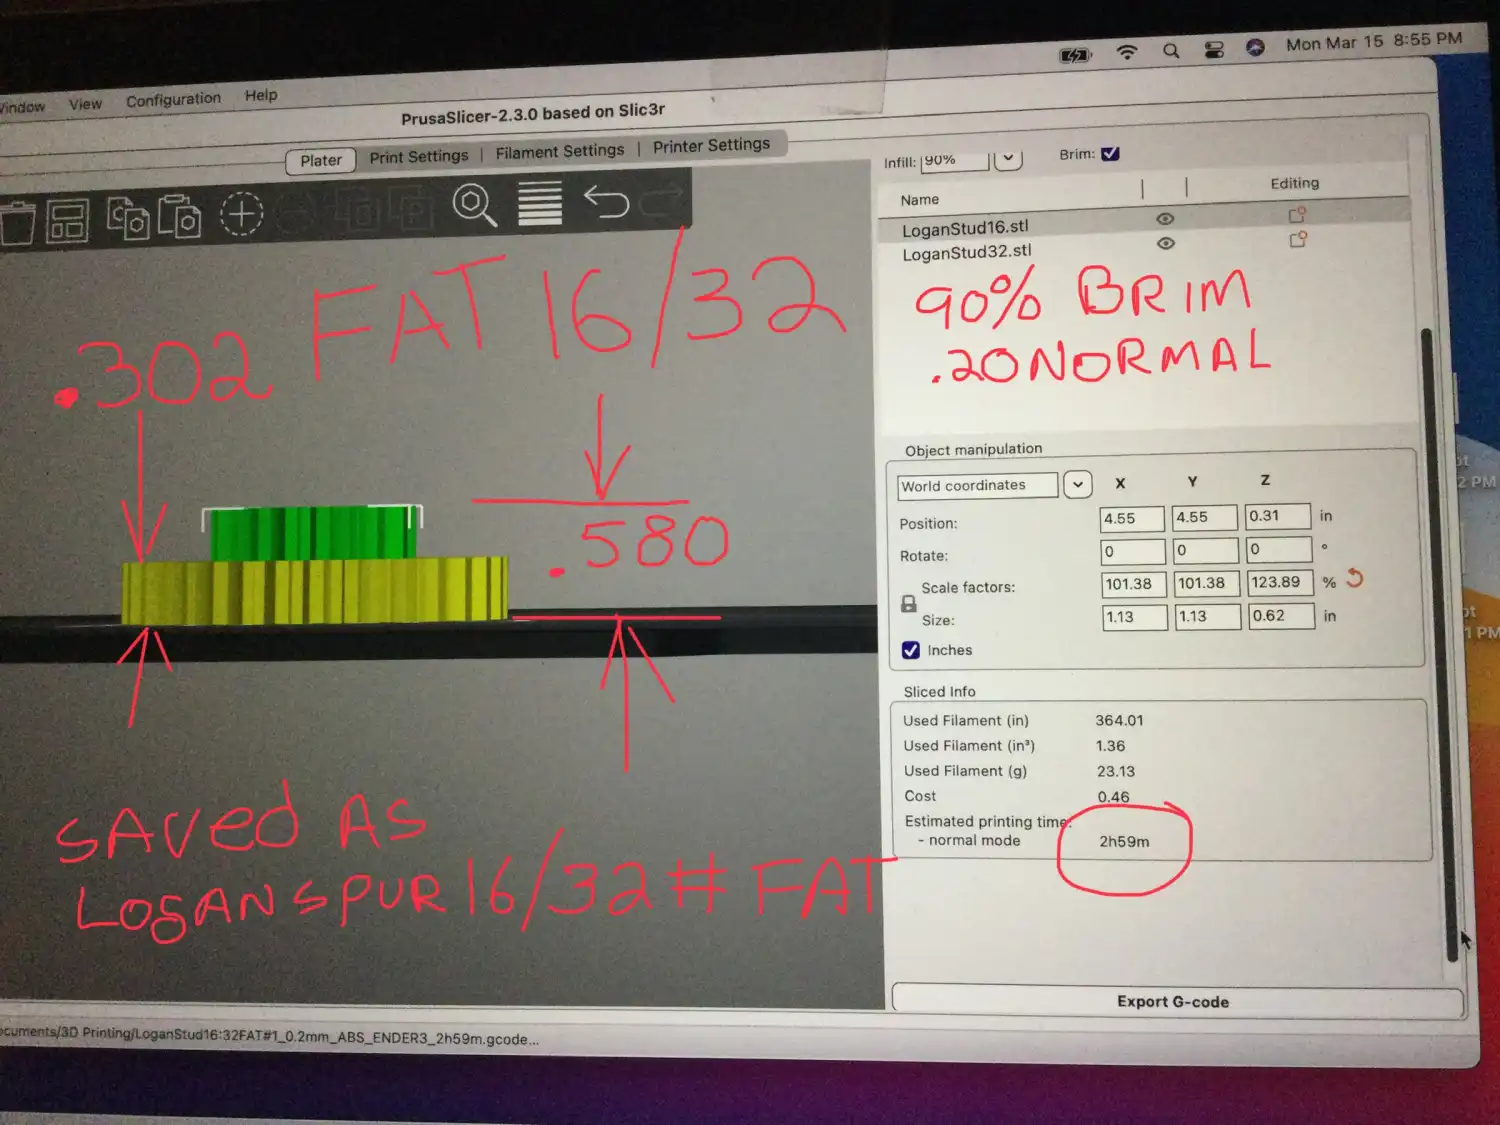Click the Size Z field showing 0.62

pyautogui.click(x=1281, y=616)
